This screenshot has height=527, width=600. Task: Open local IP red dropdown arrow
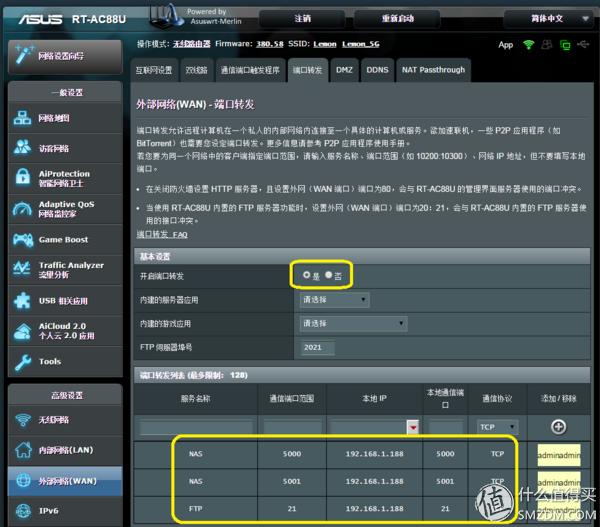pyautogui.click(x=412, y=427)
